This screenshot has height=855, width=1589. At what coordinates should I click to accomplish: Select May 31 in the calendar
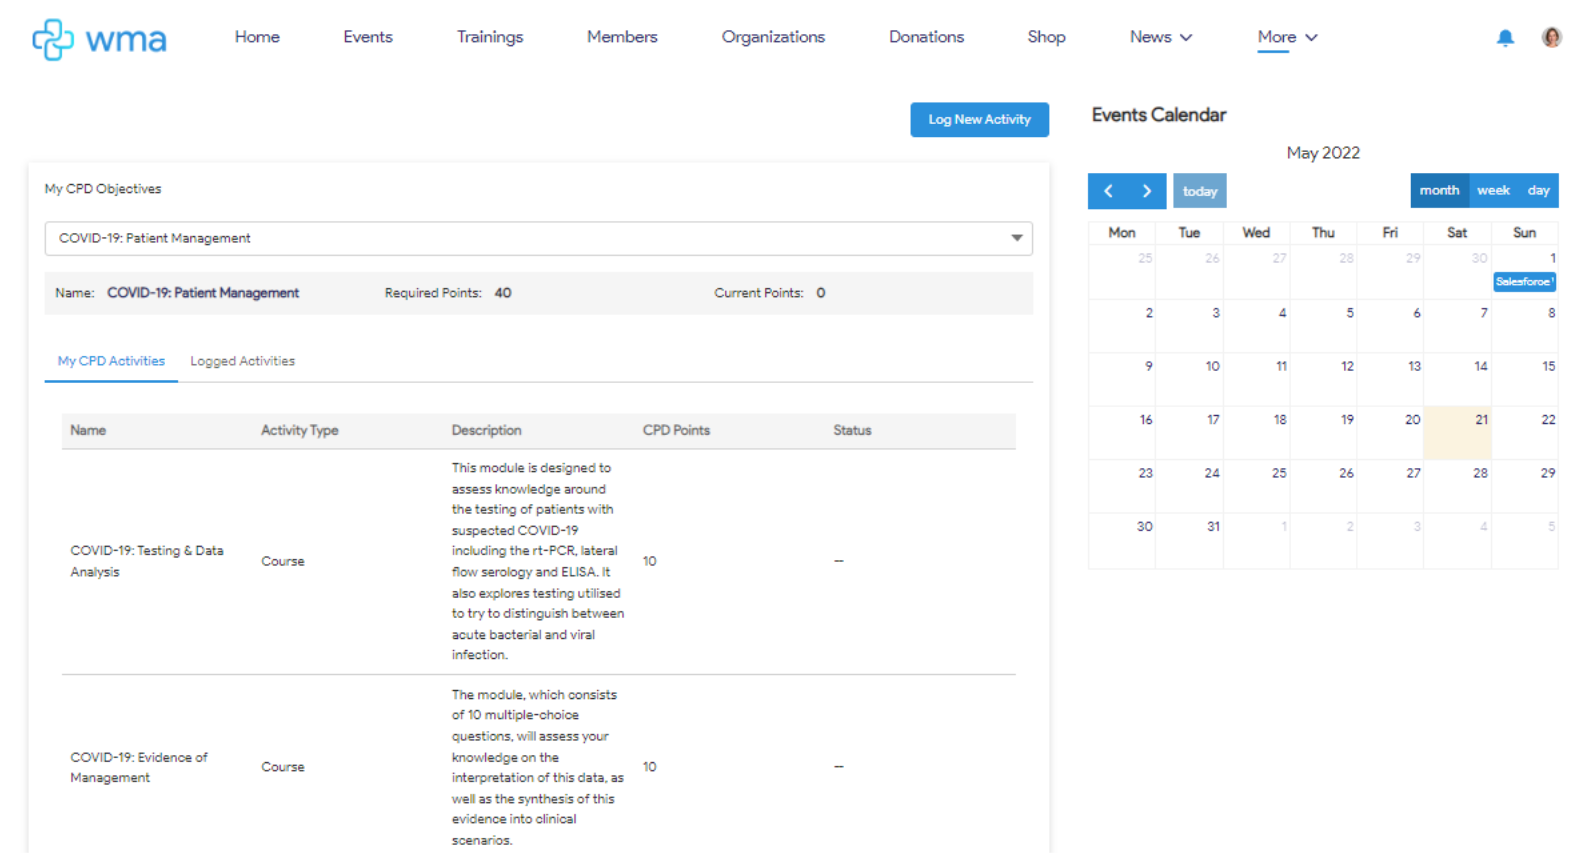tap(1189, 540)
